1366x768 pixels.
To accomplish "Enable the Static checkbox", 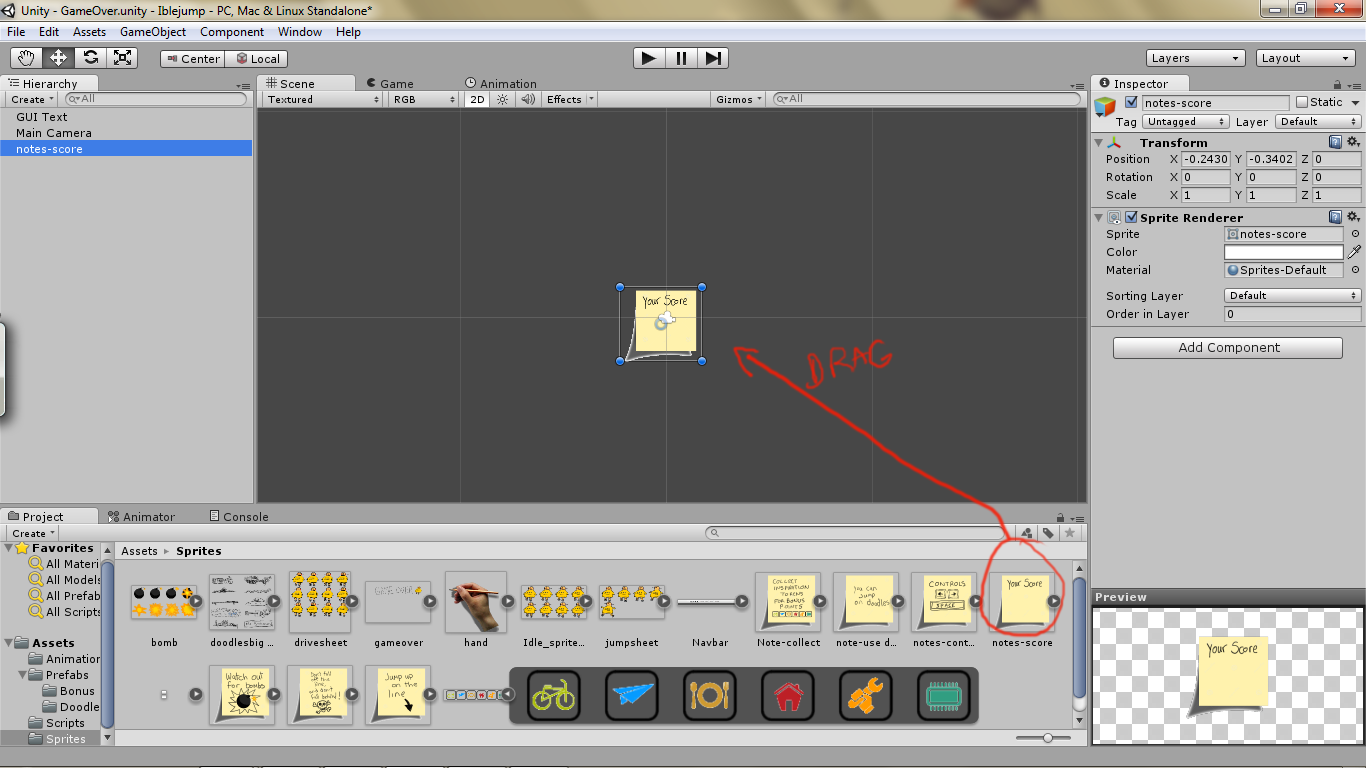I will click(x=1301, y=102).
